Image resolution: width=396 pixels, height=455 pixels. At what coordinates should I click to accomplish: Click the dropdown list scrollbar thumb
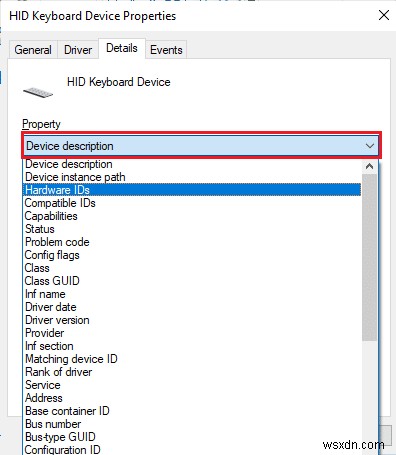click(x=369, y=257)
